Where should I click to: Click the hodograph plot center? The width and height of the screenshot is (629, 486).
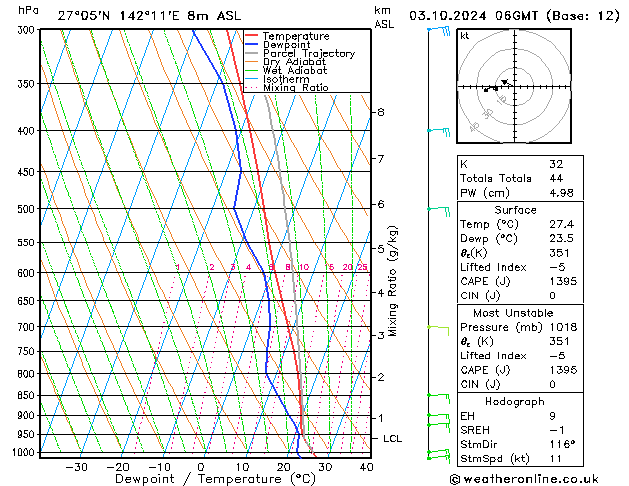[x=514, y=86]
